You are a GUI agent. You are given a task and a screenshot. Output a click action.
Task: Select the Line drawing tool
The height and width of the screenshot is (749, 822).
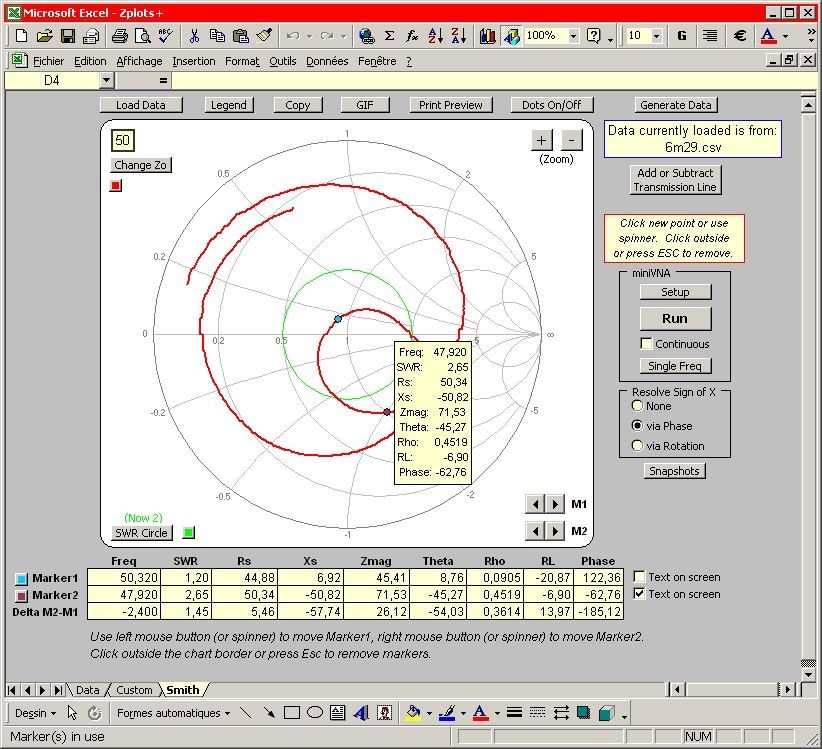[245, 713]
